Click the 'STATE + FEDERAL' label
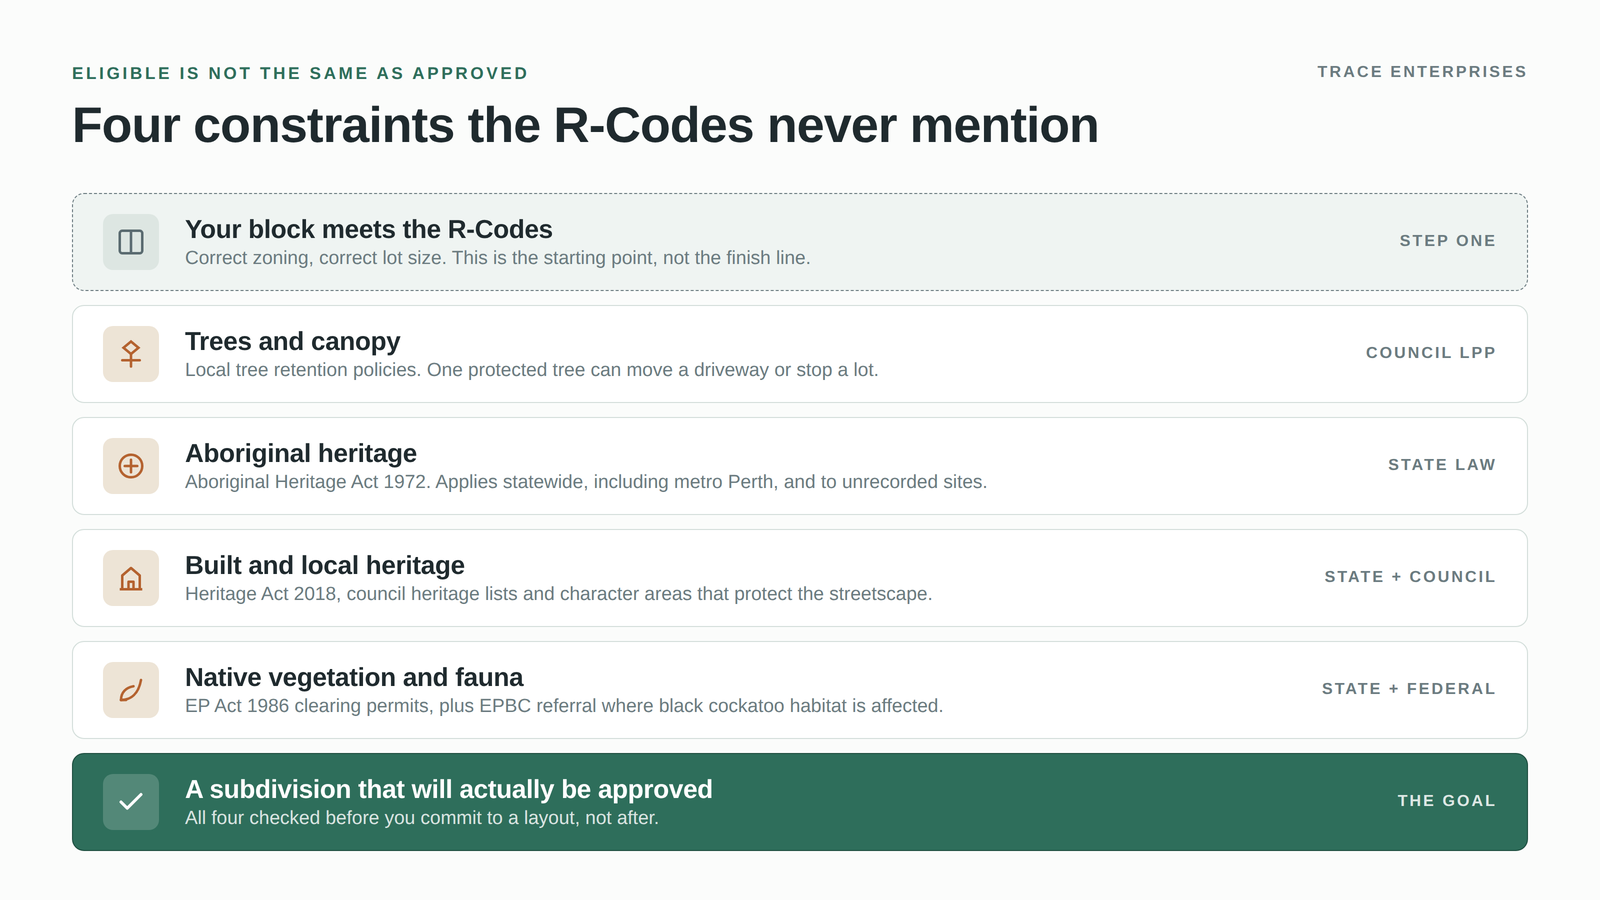Viewport: 1600px width, 900px height. 1409,689
